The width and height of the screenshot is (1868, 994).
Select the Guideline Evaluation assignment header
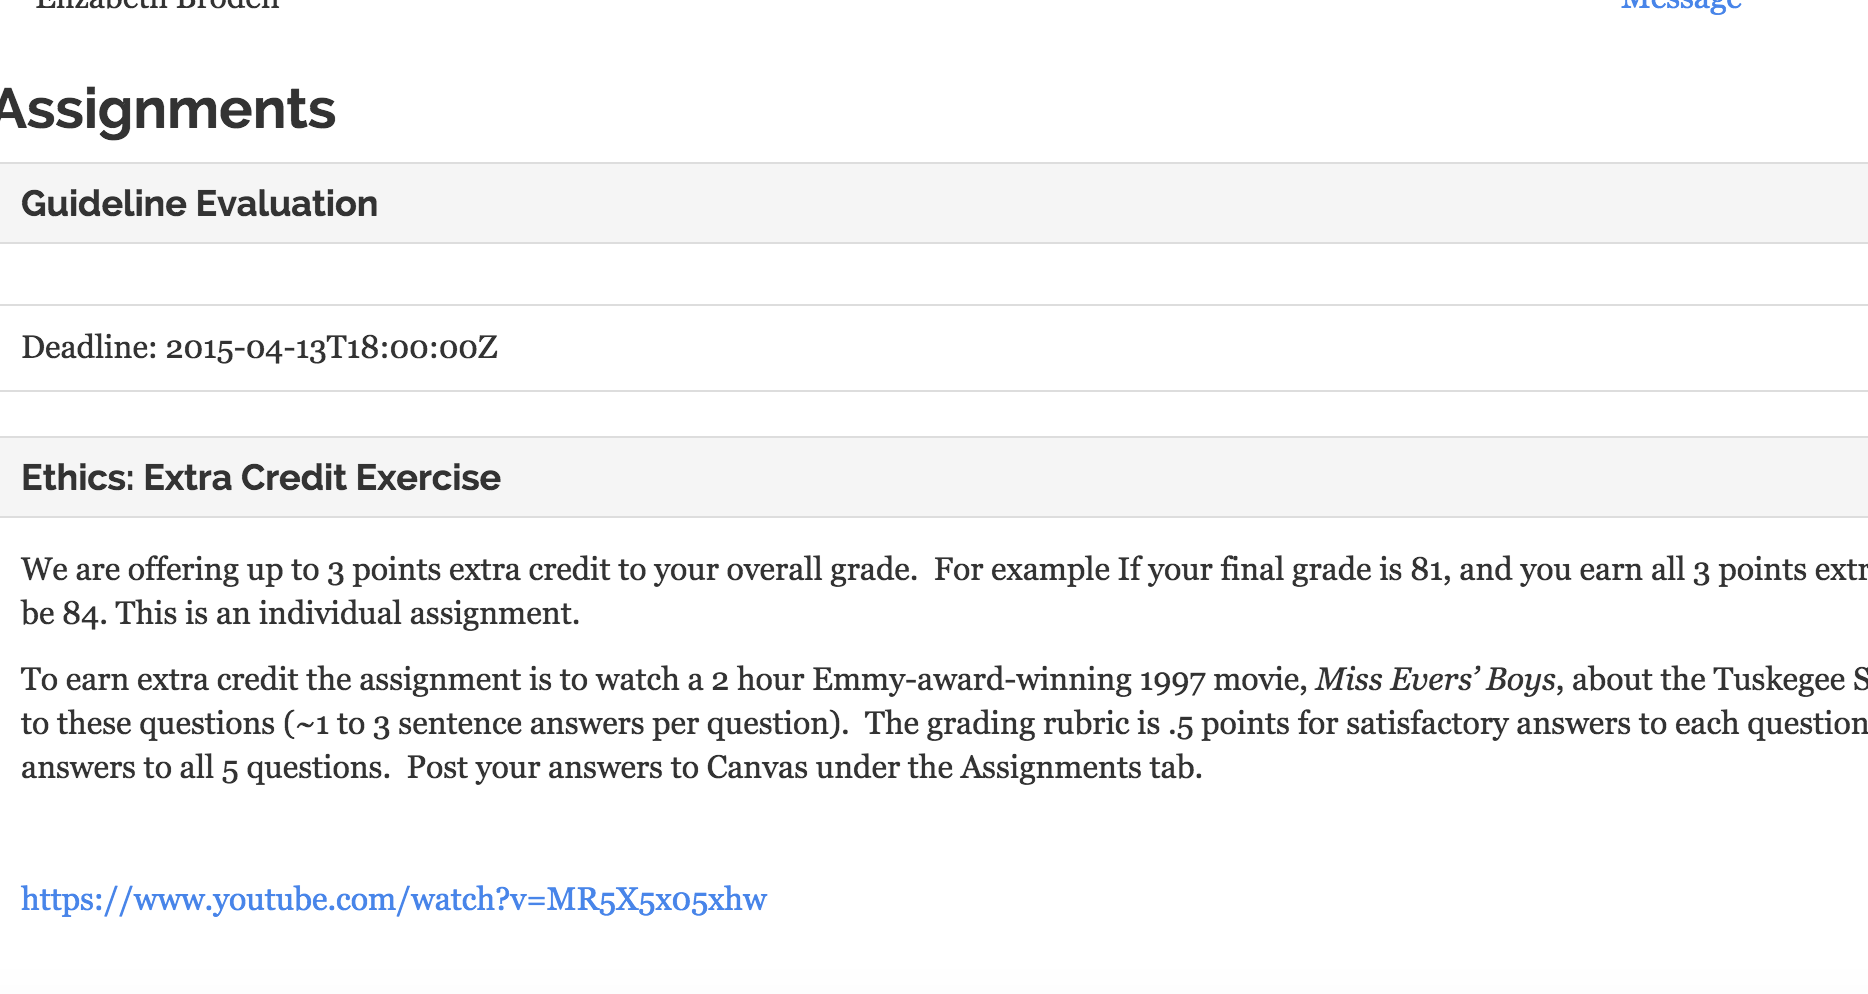click(199, 204)
